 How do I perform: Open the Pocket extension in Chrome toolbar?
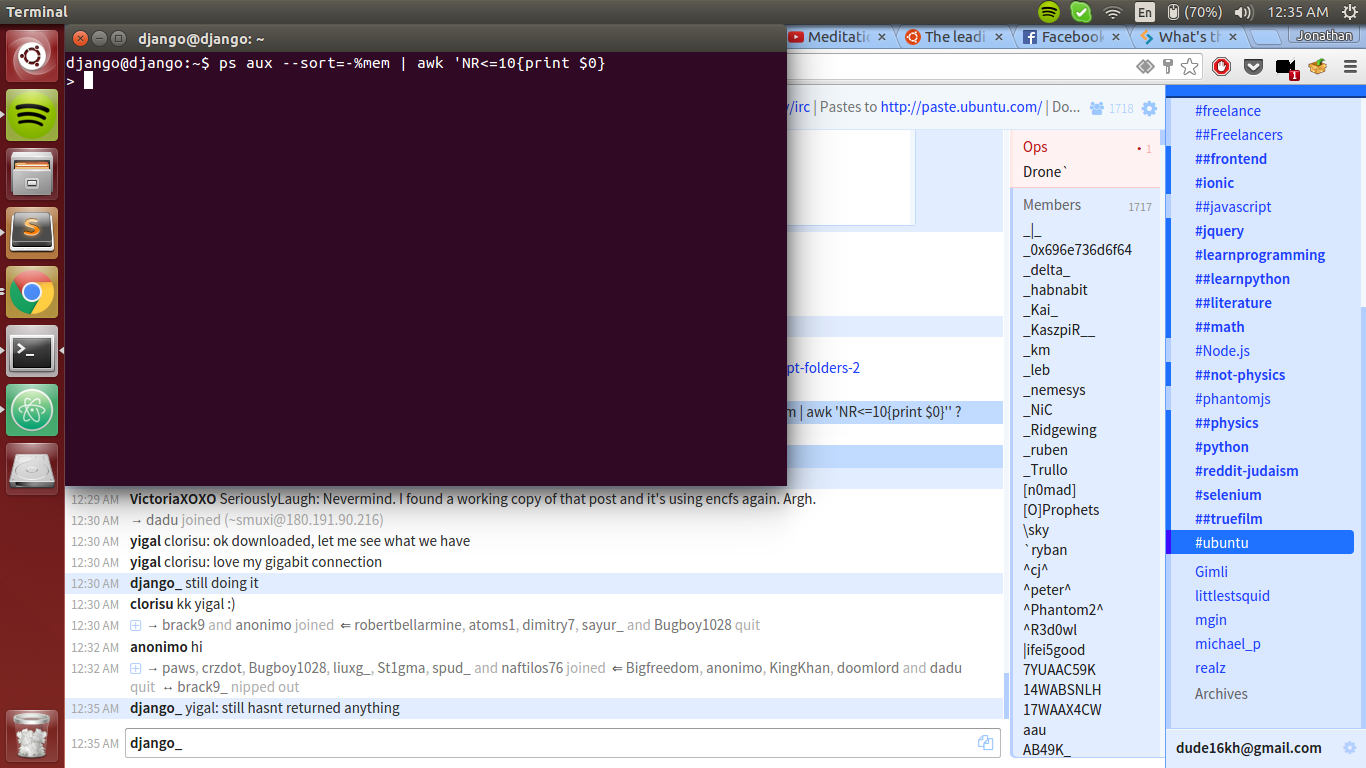coord(1253,67)
